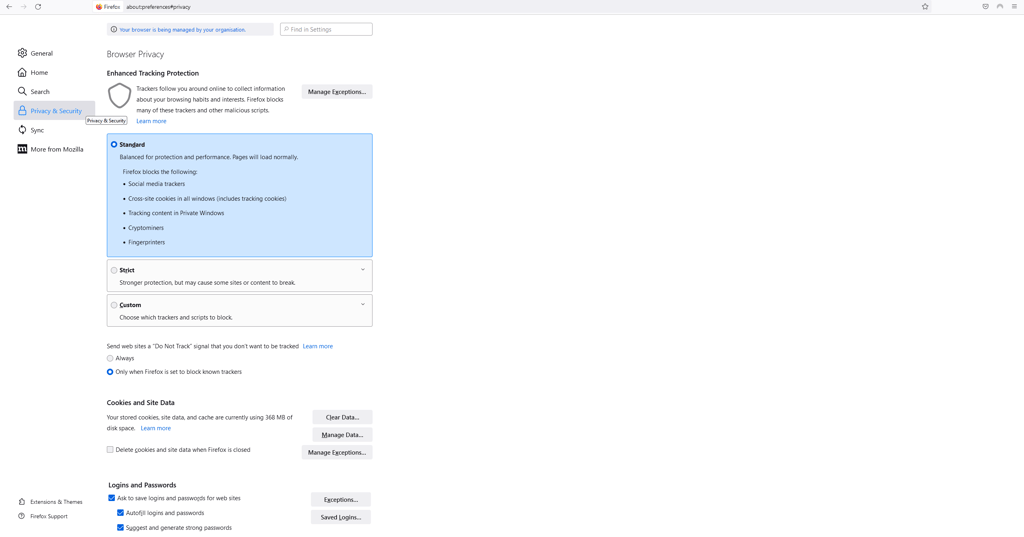Click the Browser Privacy heading
Screen dimensions: 1024x537
tap(135, 54)
